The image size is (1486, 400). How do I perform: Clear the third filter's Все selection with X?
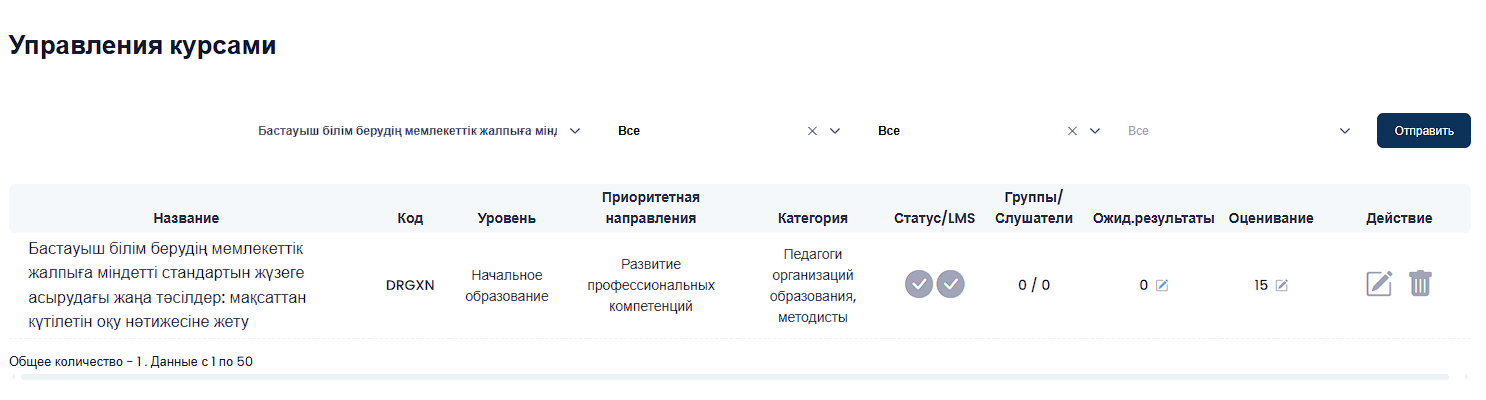point(1072,131)
